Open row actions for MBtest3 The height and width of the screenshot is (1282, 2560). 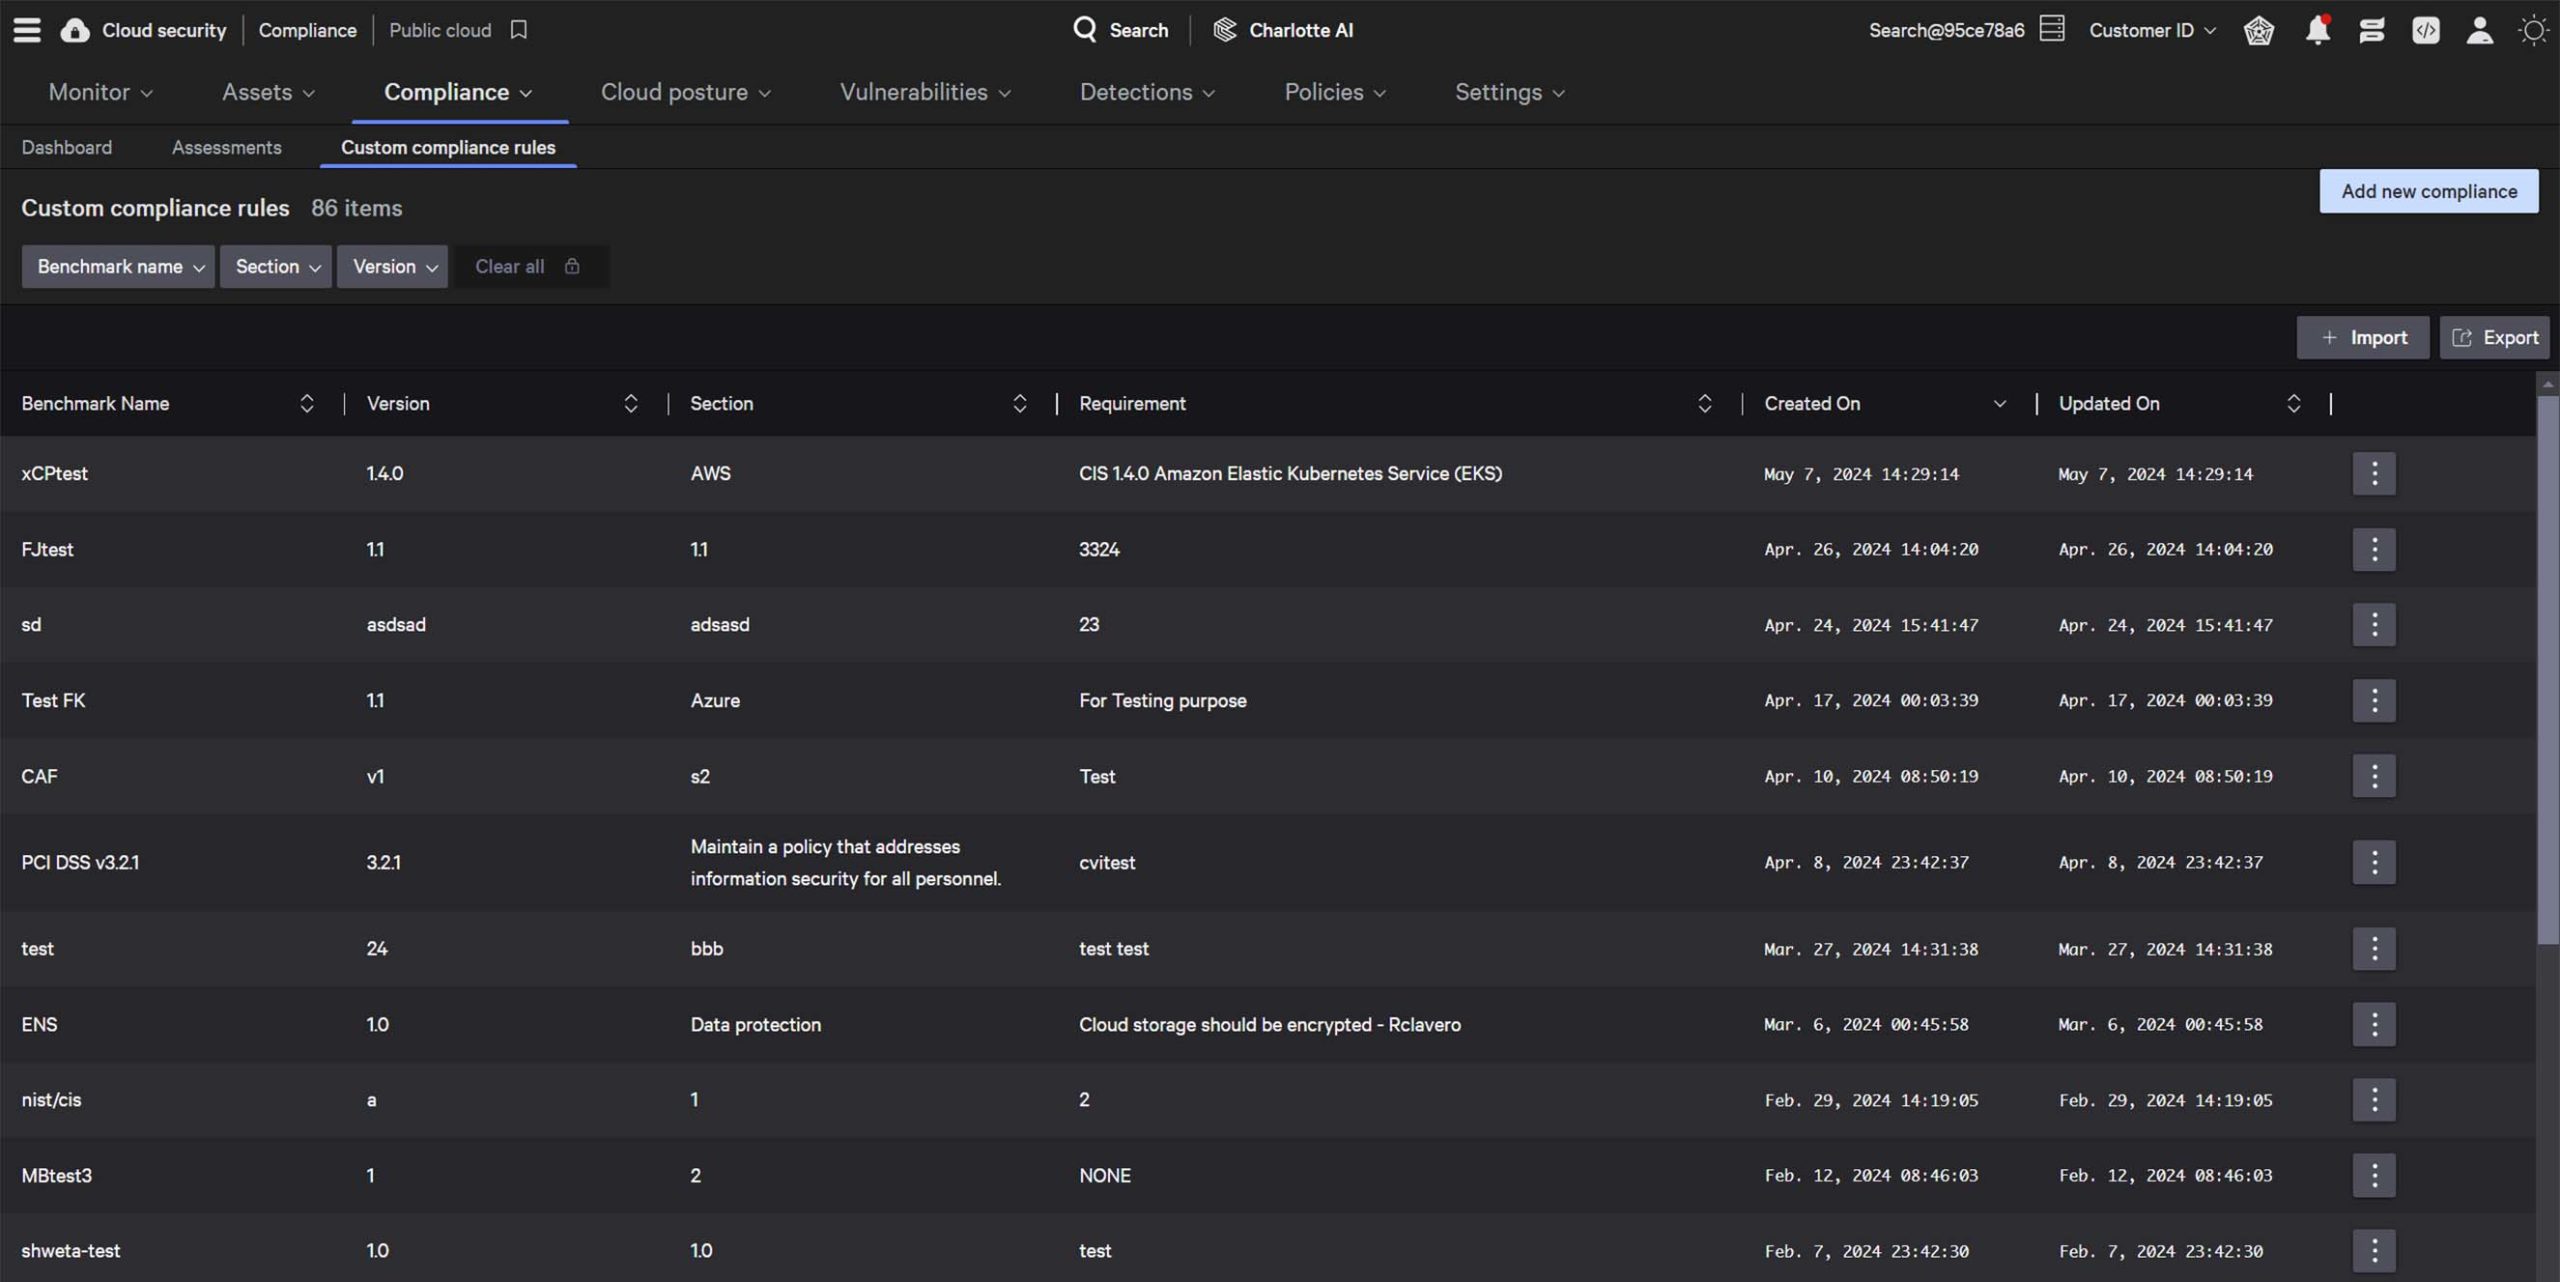(x=2374, y=1175)
